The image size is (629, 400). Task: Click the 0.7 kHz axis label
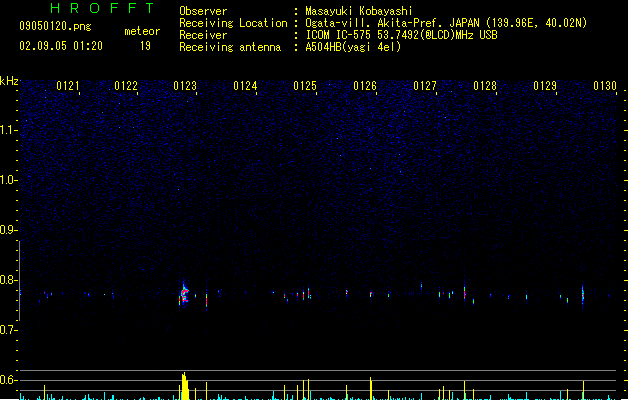(x=9, y=330)
